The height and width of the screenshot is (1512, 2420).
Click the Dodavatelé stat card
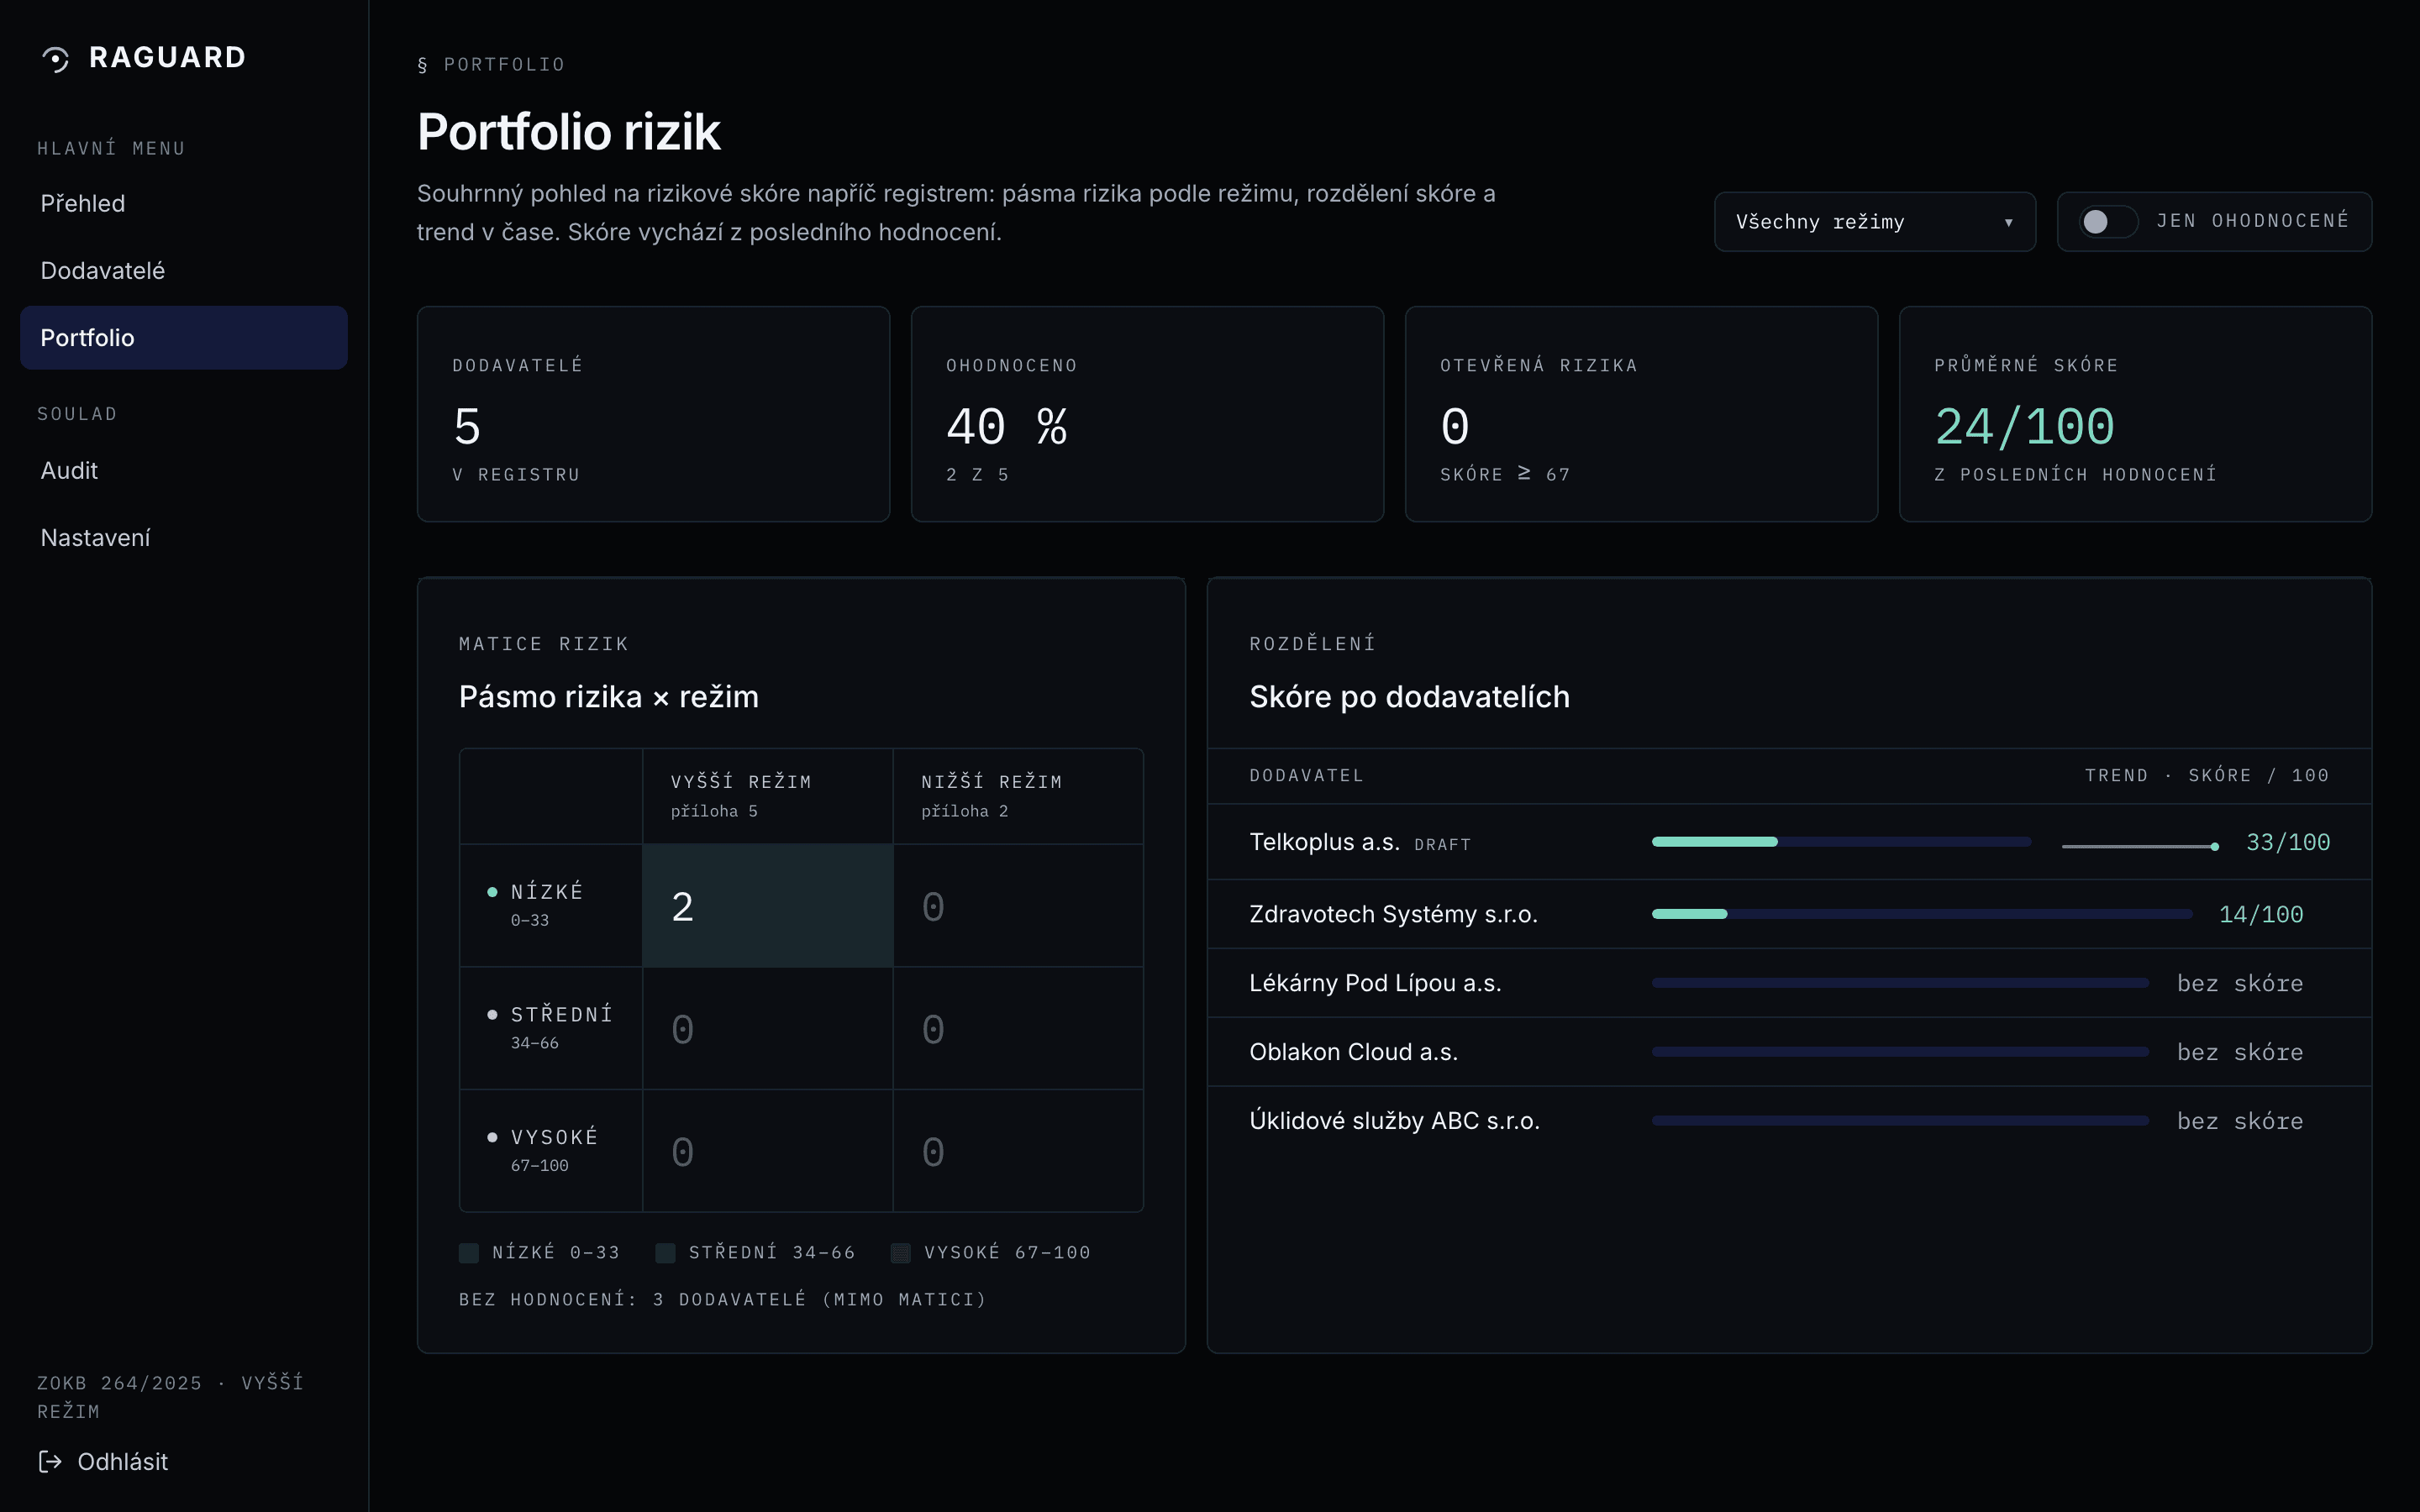pyautogui.click(x=653, y=414)
